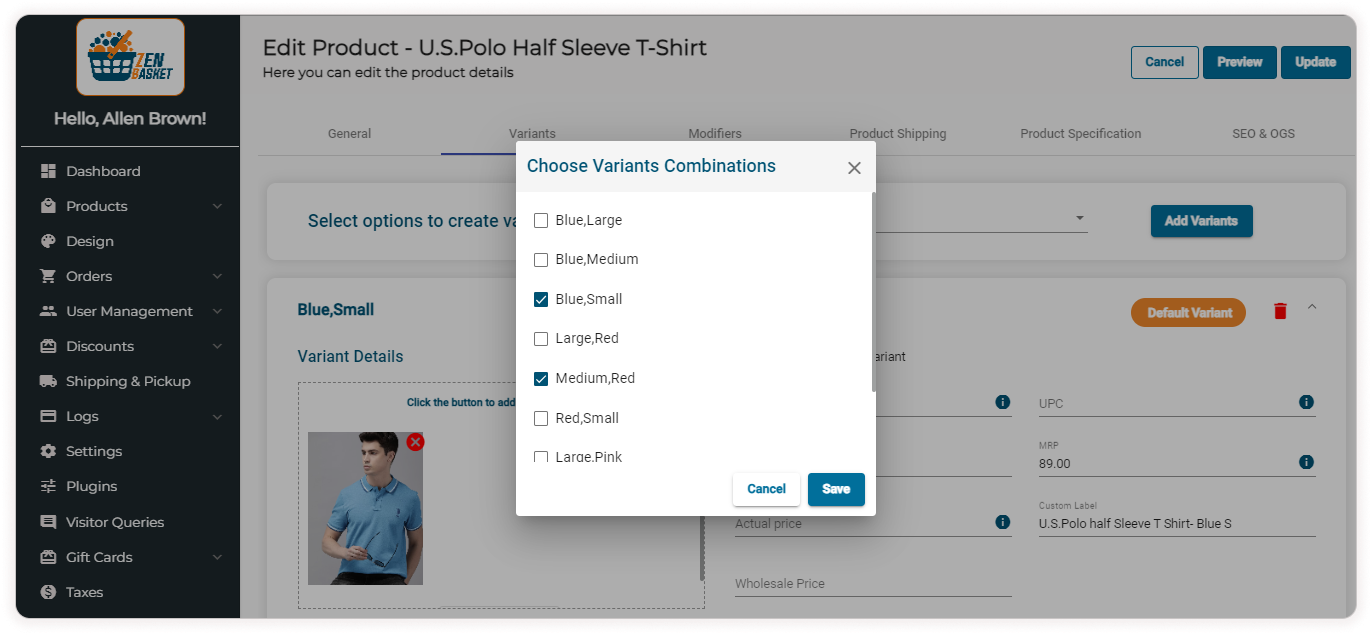The width and height of the screenshot is (1372, 635).
Task: Click the Dashboard icon in sidebar
Action: (48, 171)
